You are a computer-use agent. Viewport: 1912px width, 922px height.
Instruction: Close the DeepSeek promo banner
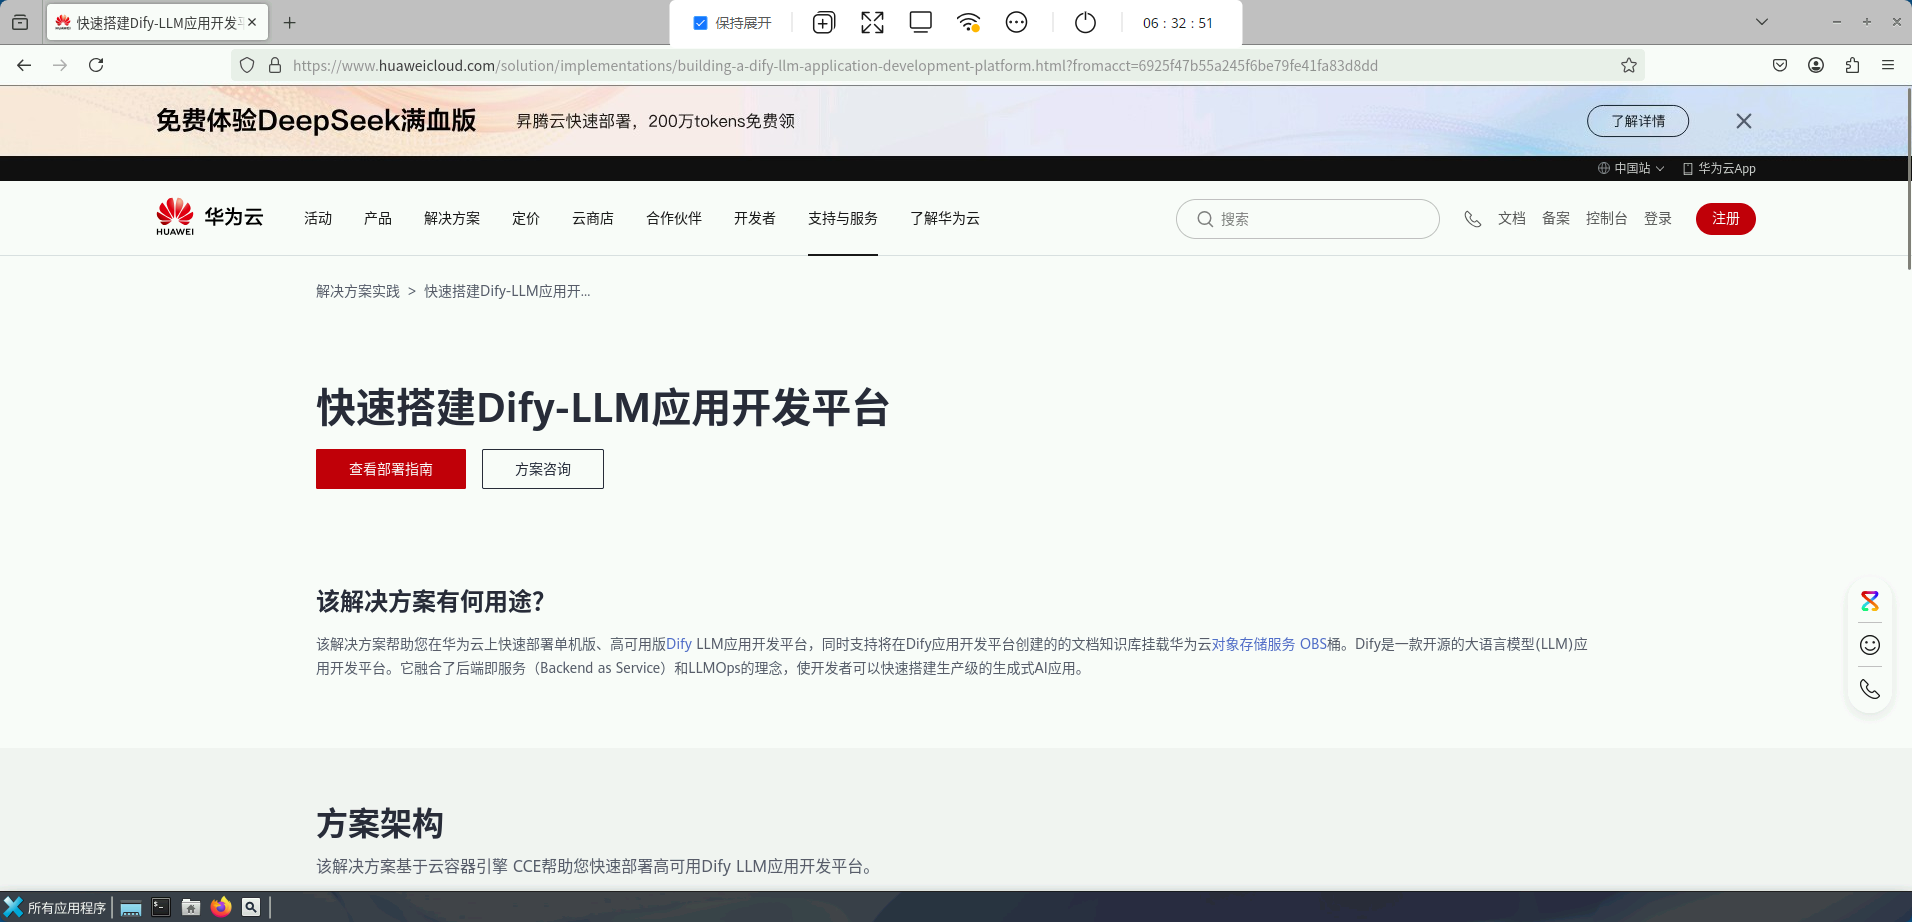click(1744, 121)
